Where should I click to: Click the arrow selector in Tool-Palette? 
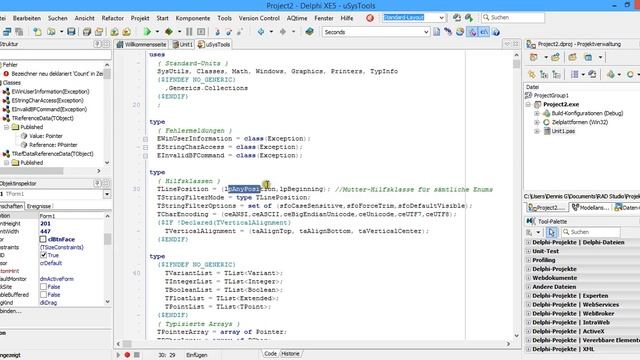pos(551,232)
